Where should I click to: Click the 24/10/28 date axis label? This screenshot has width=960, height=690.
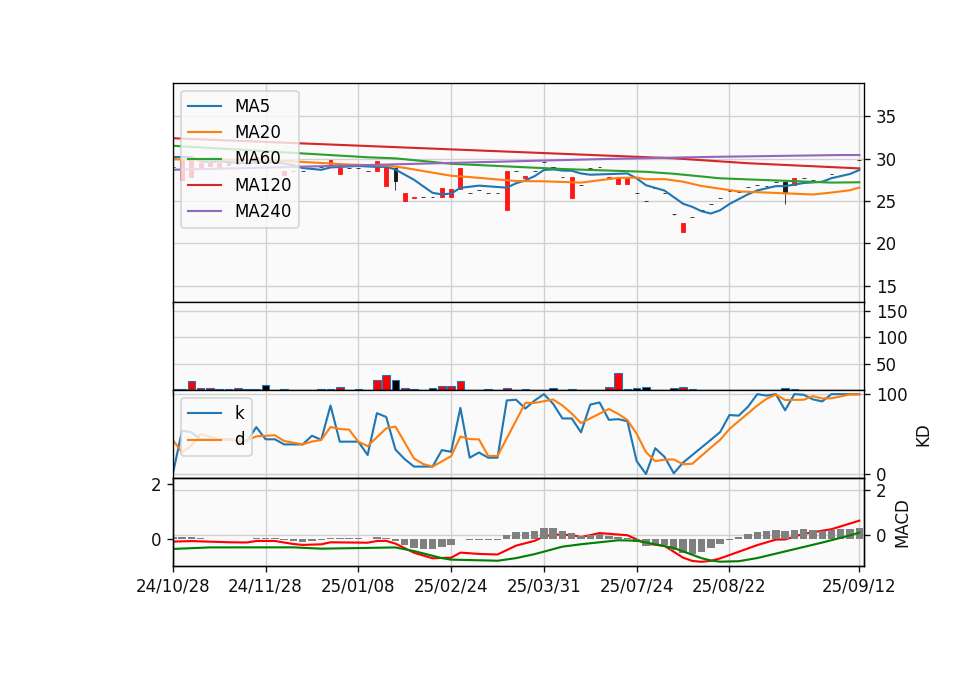pos(173,586)
